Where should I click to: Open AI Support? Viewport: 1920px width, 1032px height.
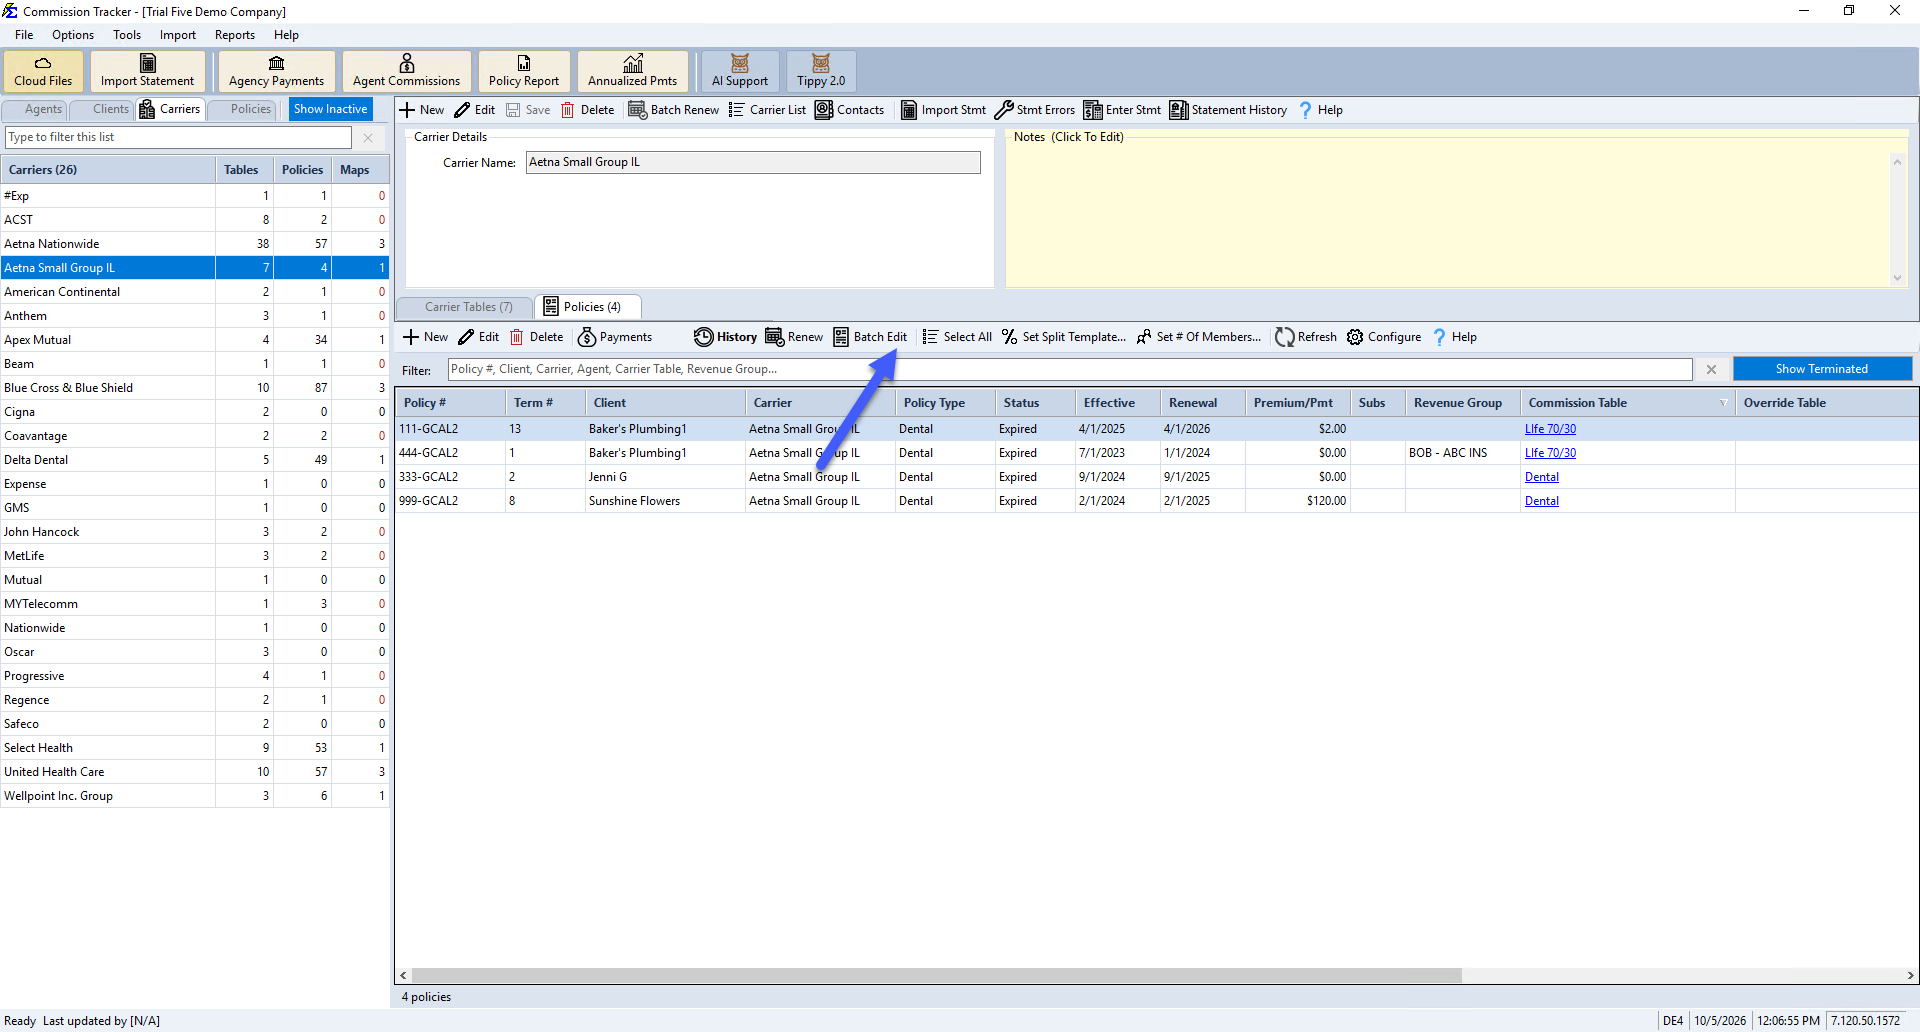click(740, 71)
